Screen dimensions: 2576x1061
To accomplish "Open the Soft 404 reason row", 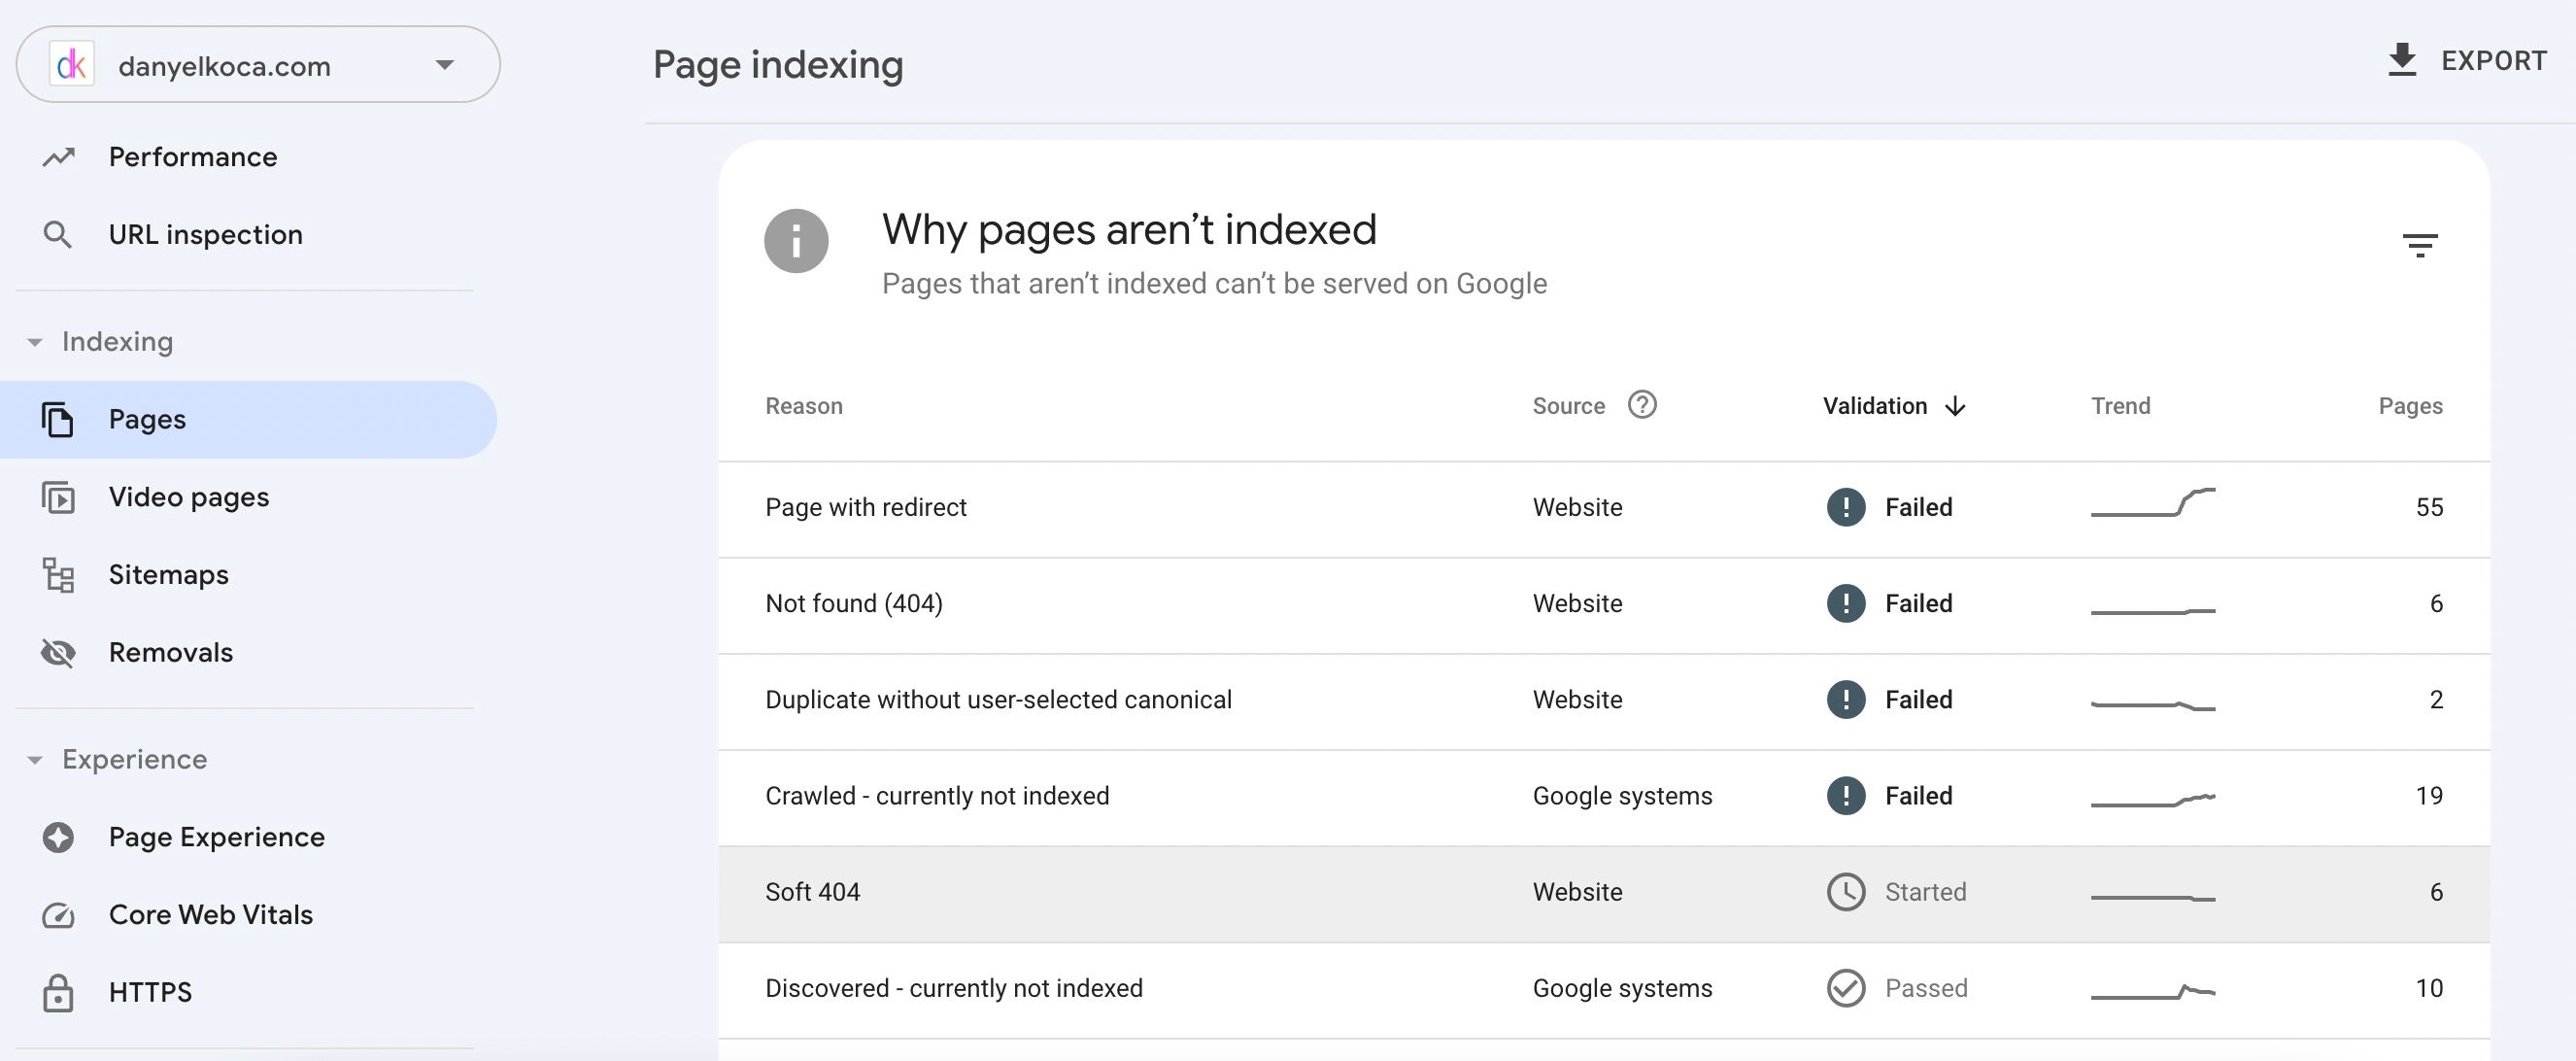I will point(813,891).
